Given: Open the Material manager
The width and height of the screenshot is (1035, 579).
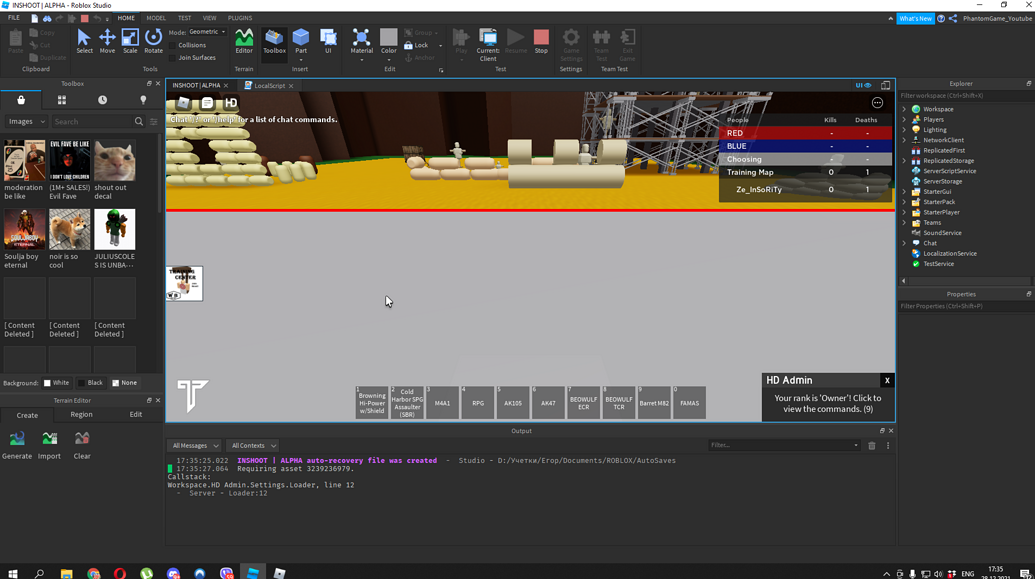Looking at the screenshot, I should pos(361,42).
